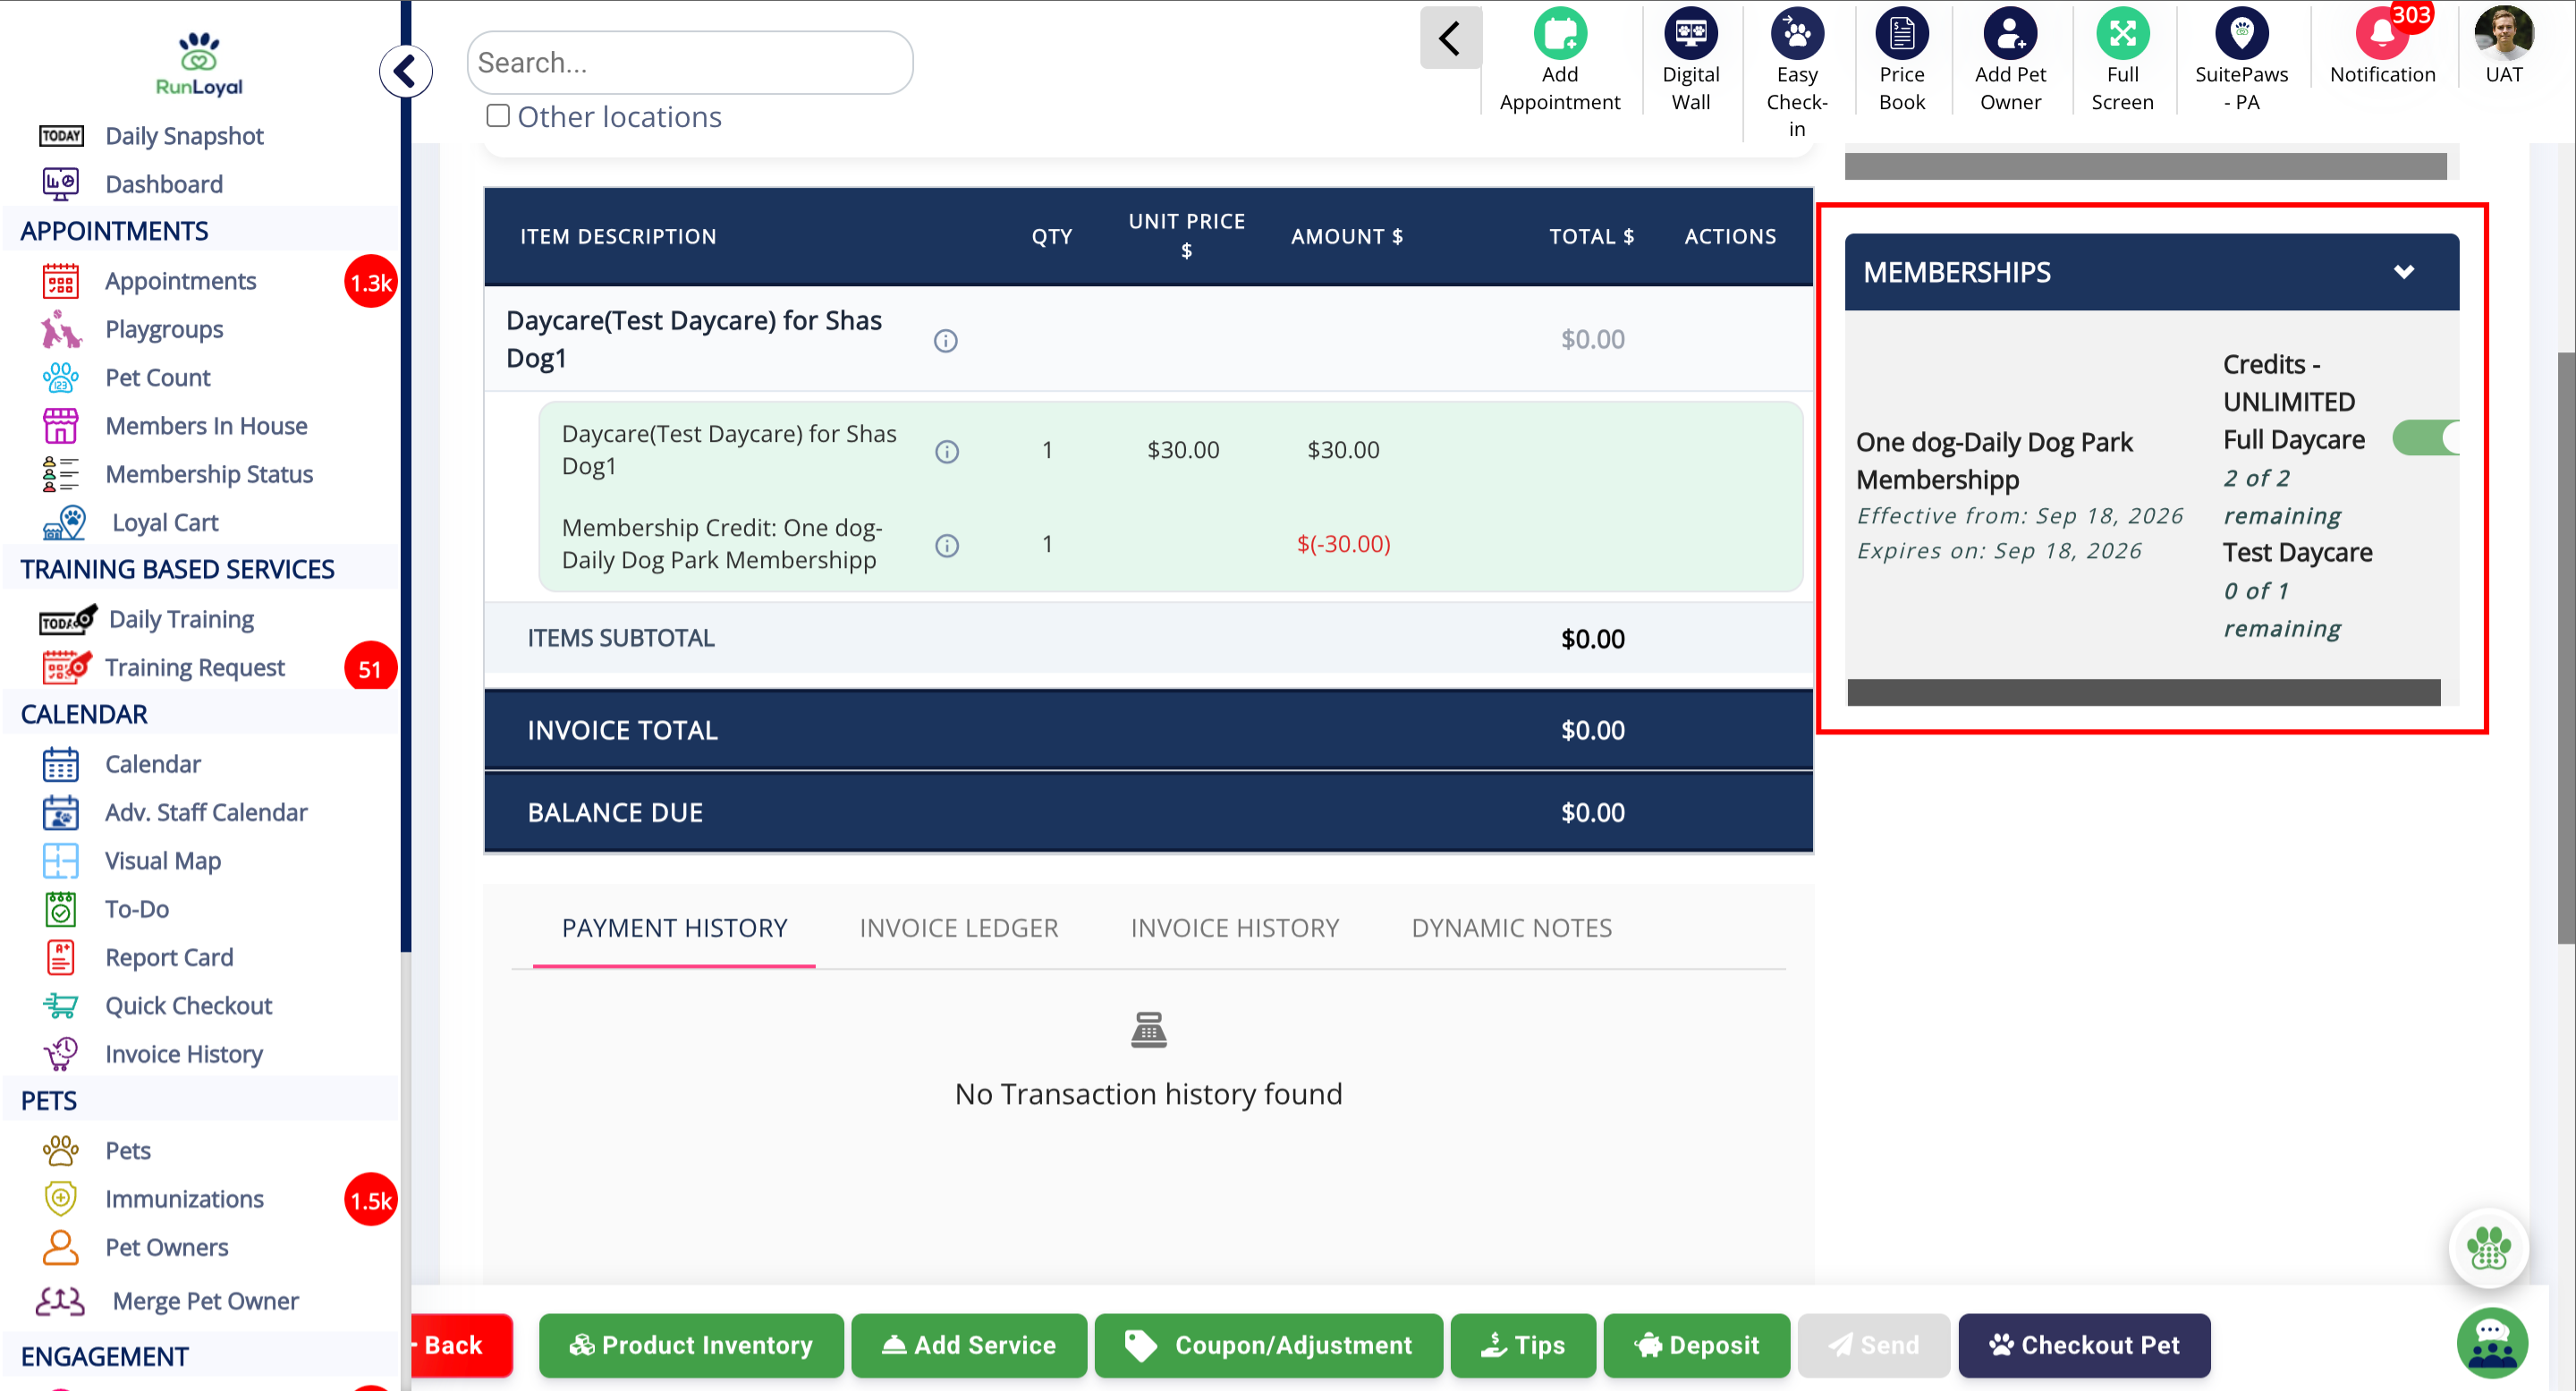Click in the Search field
Screen dimensions: 2576x1391
coord(690,62)
